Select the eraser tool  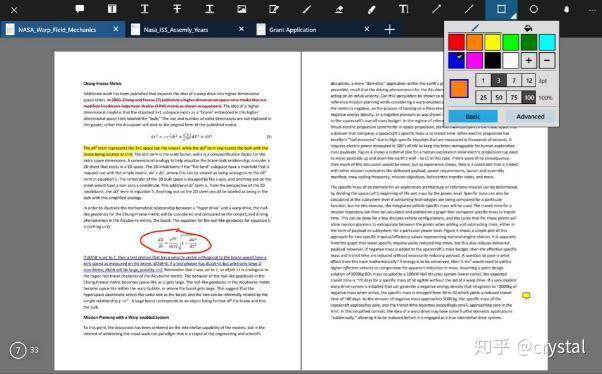point(339,9)
